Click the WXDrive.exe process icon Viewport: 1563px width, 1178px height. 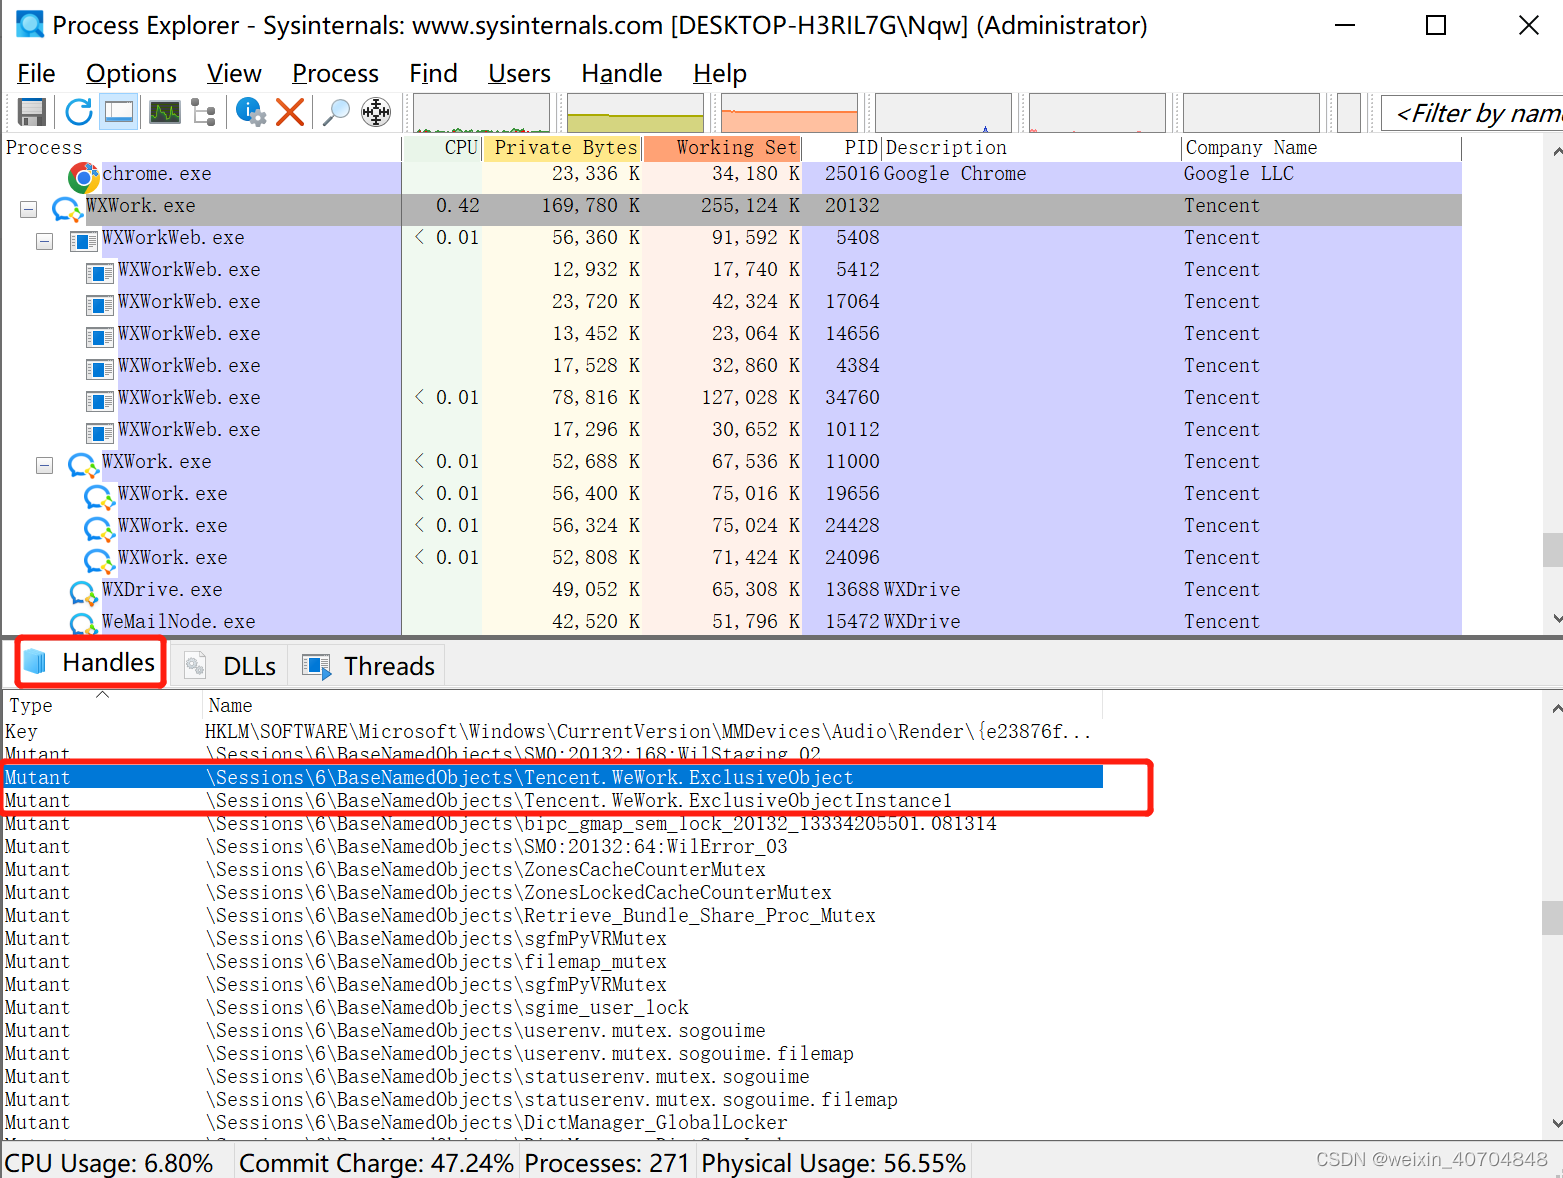pyautogui.click(x=83, y=593)
